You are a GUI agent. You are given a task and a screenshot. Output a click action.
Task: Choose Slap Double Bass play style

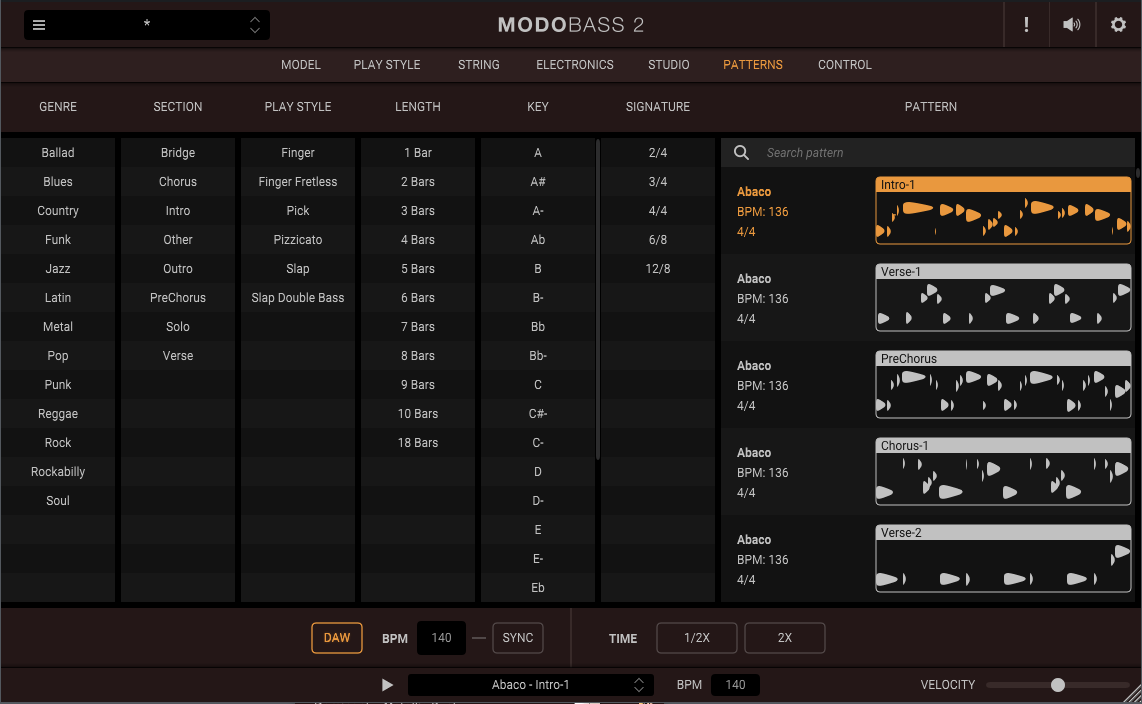tap(298, 298)
